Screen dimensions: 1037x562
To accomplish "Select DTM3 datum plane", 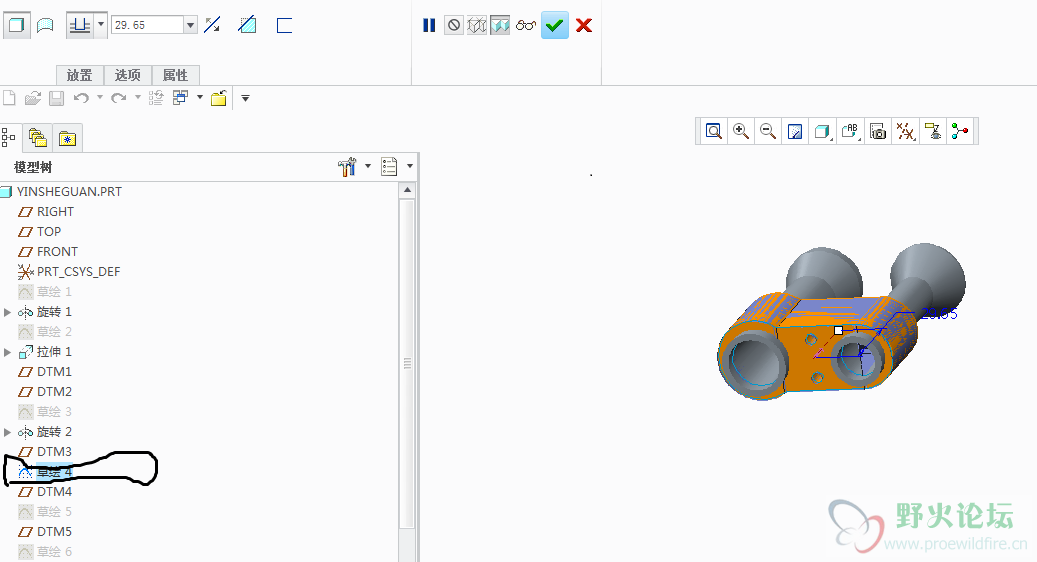I will point(54,452).
